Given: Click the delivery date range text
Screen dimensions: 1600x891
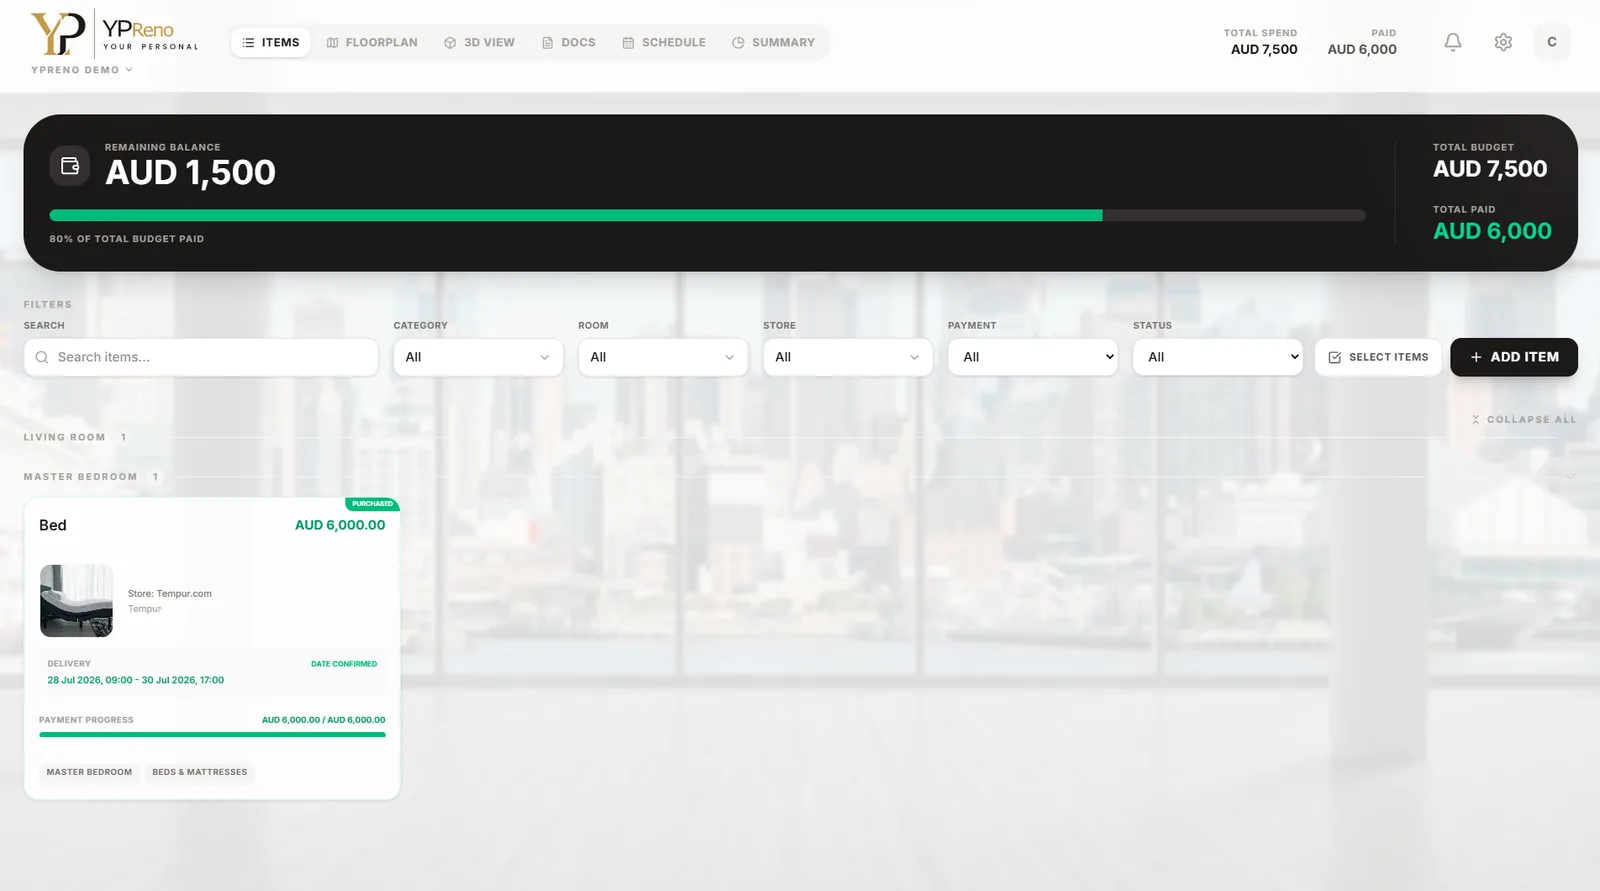Looking at the screenshot, I should point(136,680).
